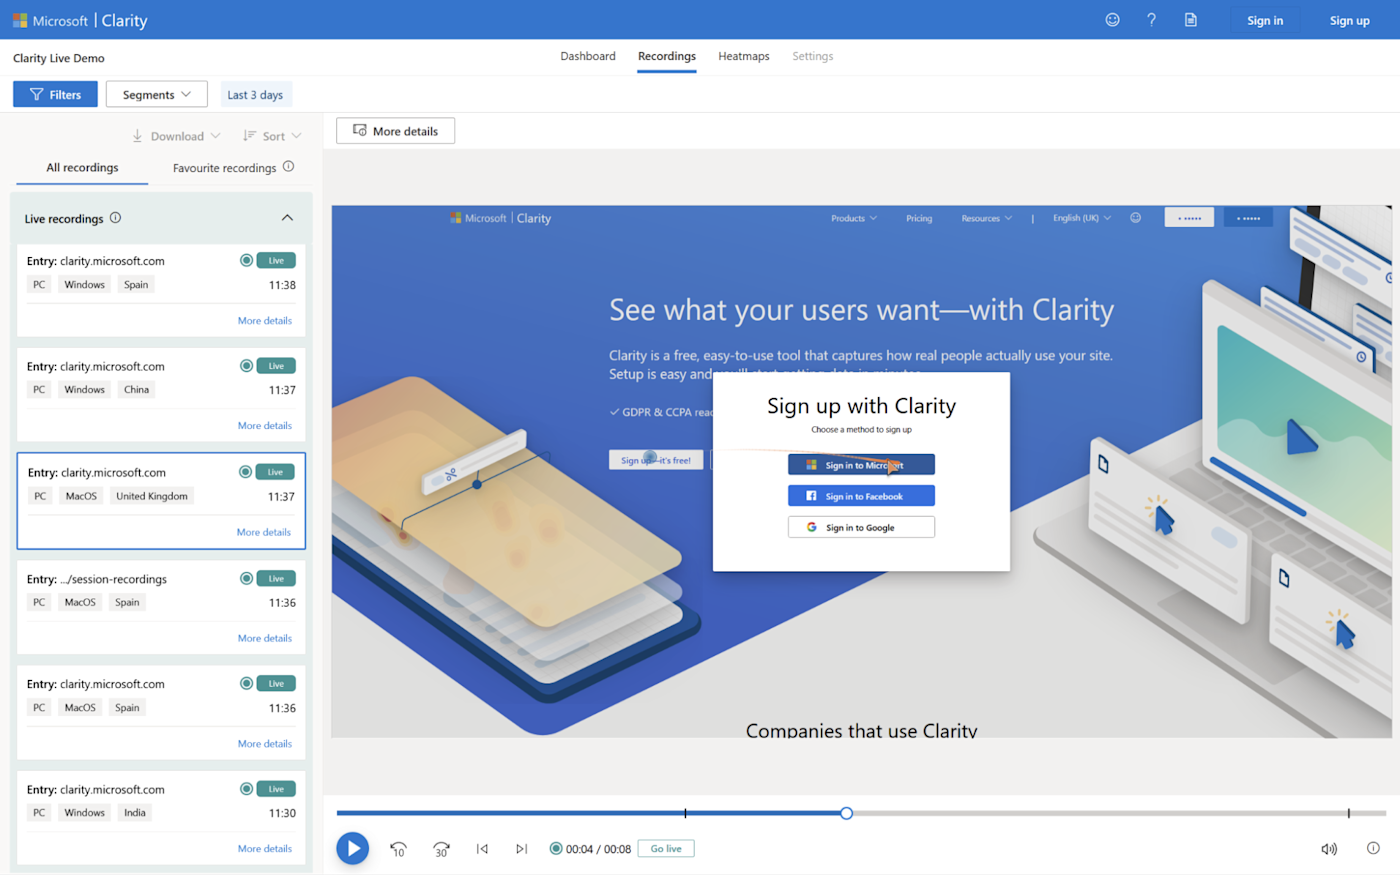Click info icon beside Live recordings heading
1400x875 pixels.
click(115, 218)
